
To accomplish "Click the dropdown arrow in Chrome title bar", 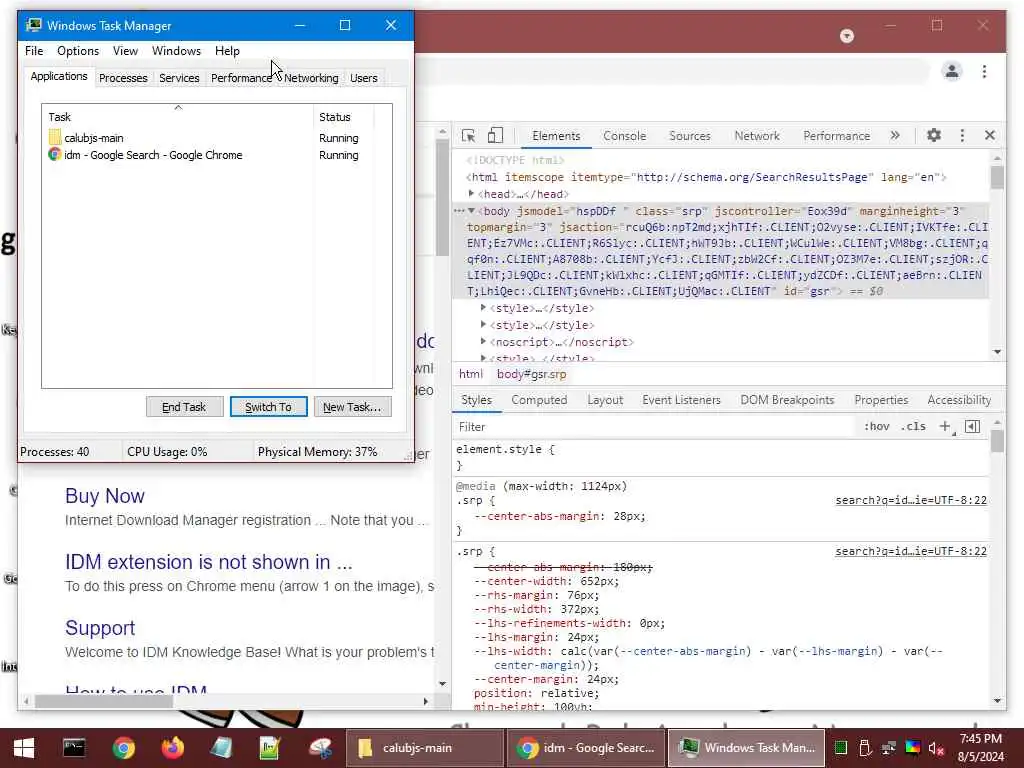I will coord(847,36).
